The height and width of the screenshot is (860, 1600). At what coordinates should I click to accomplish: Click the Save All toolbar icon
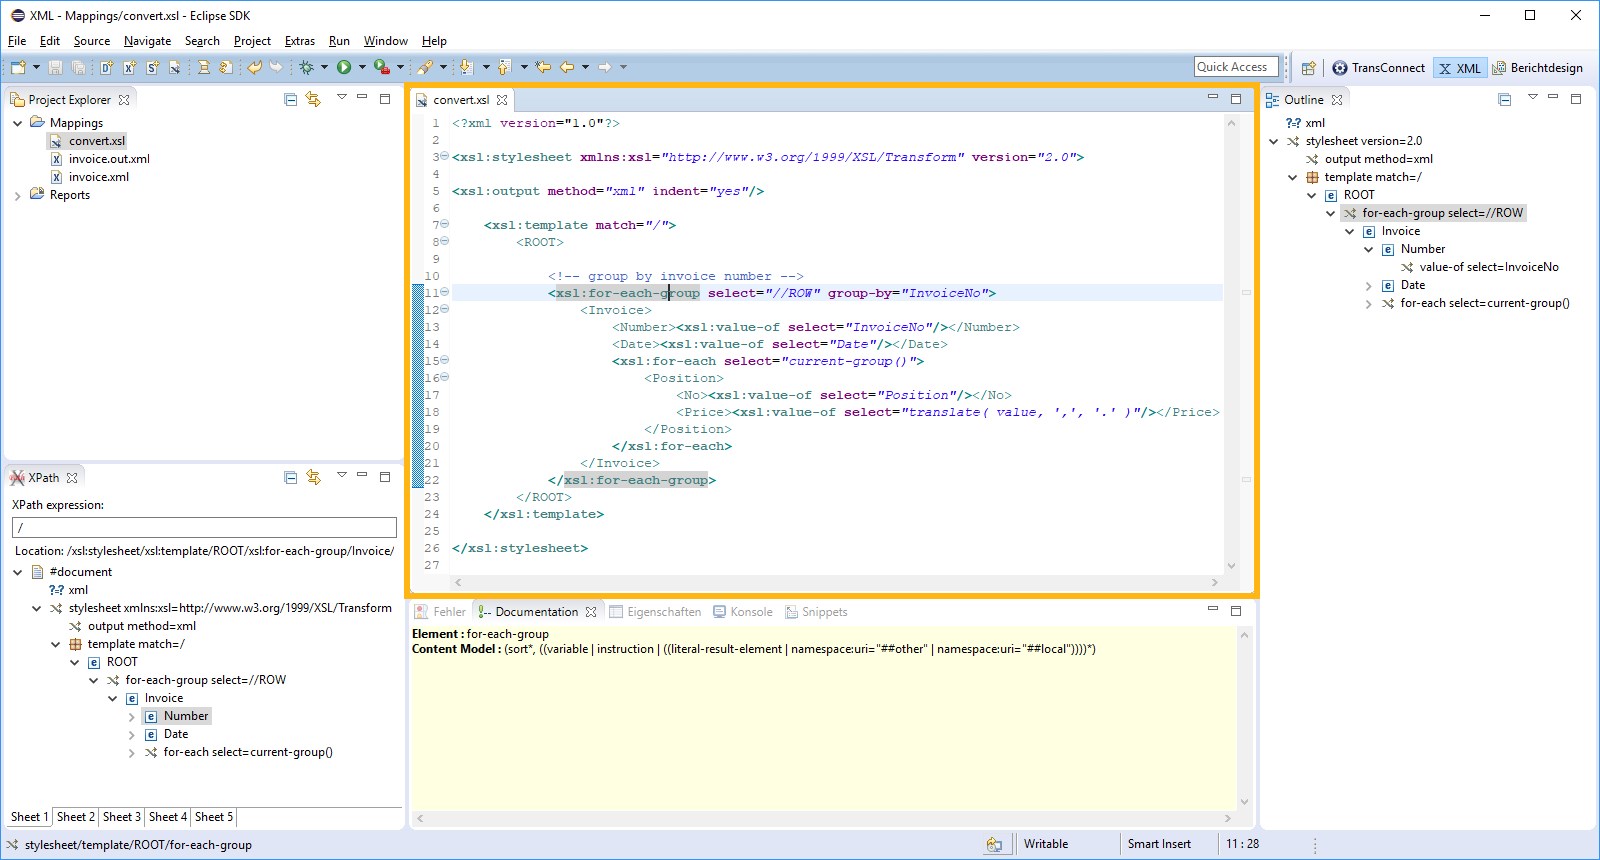78,67
